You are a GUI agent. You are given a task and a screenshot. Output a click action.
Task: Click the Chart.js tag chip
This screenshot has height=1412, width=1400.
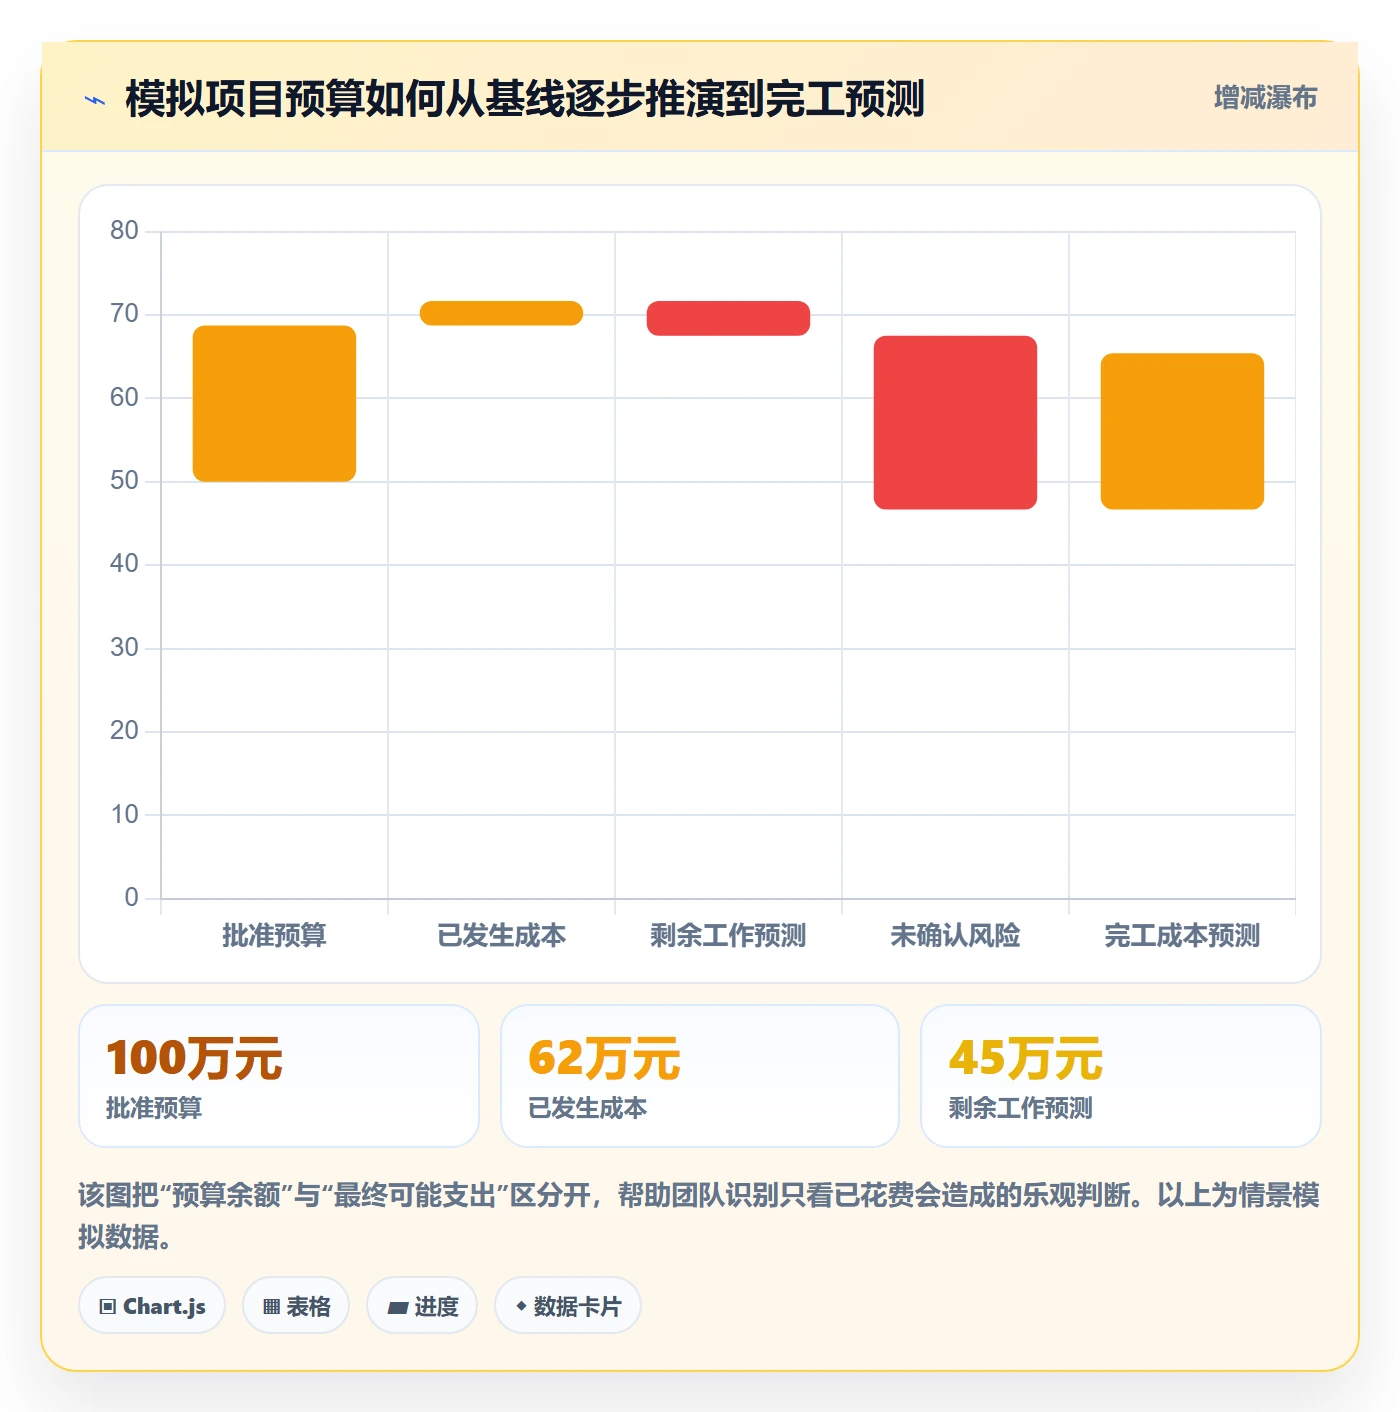pyautogui.click(x=152, y=1306)
